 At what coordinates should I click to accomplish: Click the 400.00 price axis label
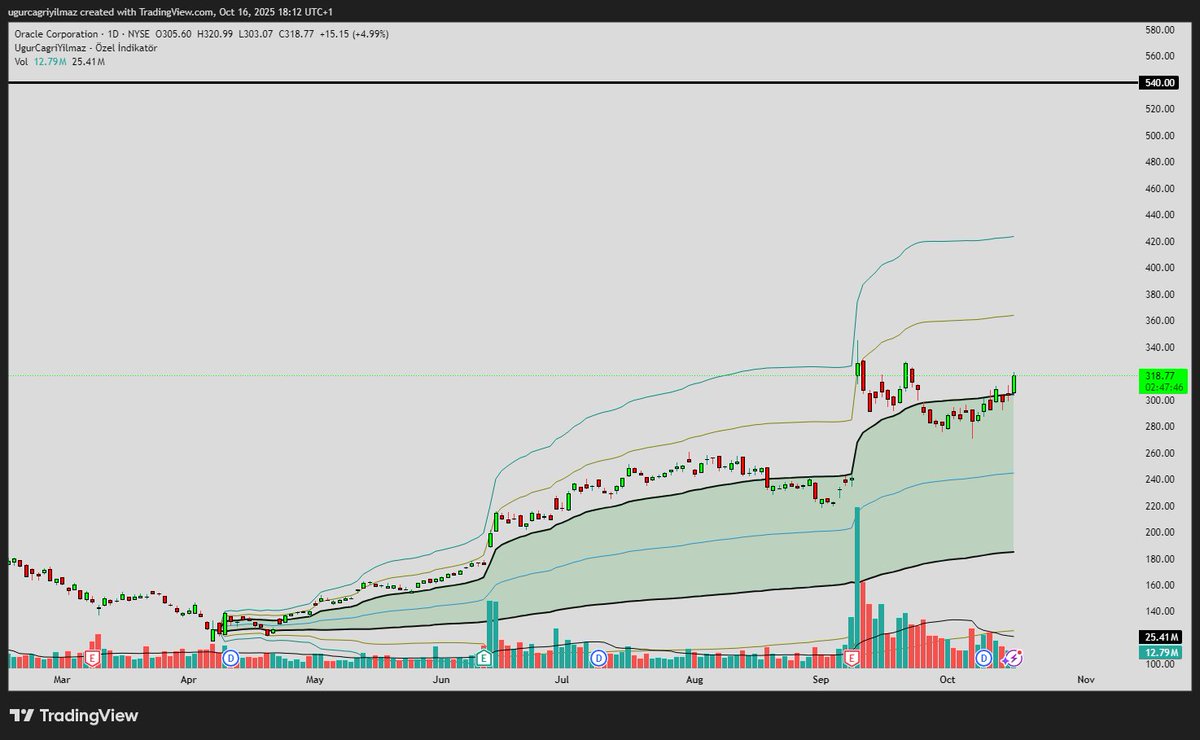coord(1159,268)
